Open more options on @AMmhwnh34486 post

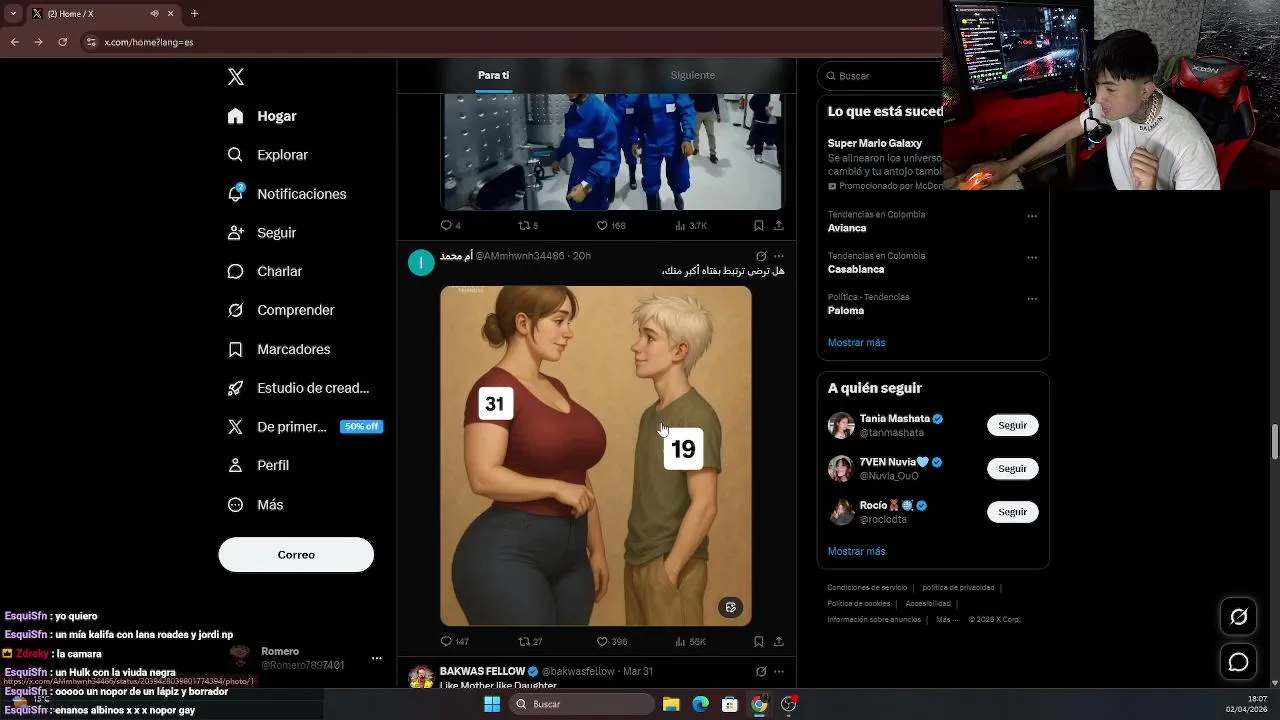pos(779,256)
